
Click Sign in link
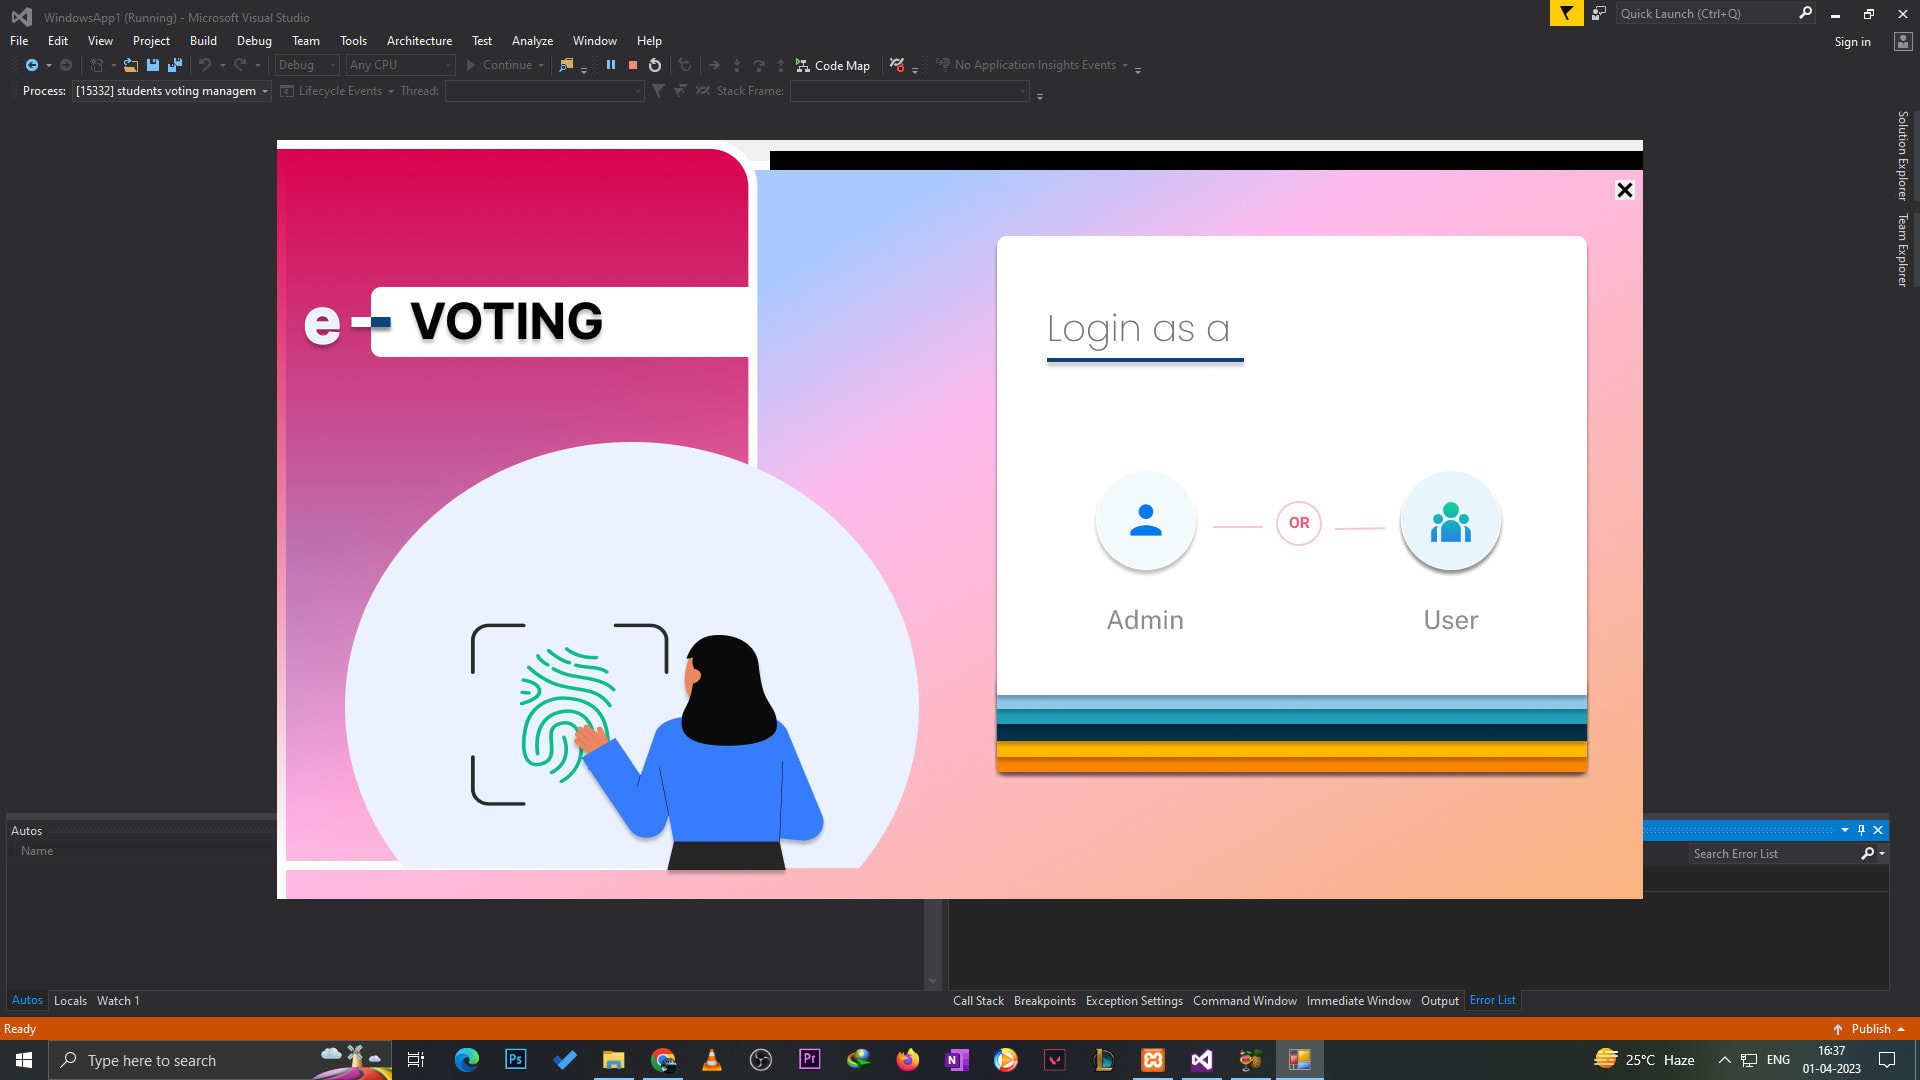[x=1852, y=42]
